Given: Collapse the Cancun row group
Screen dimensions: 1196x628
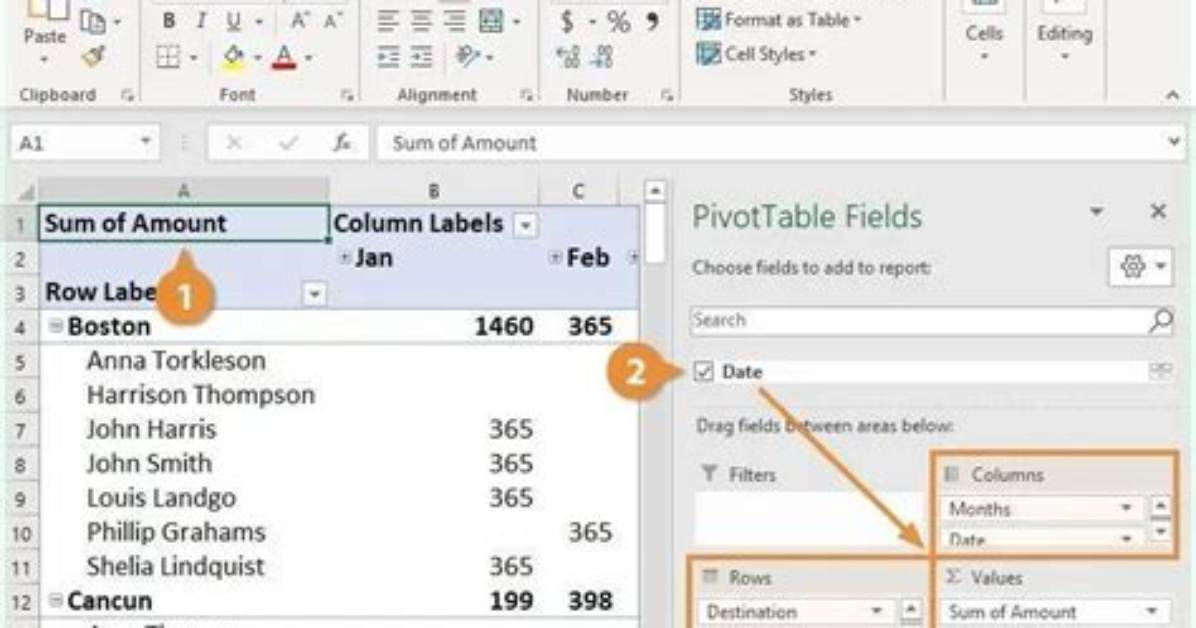Looking at the screenshot, I should coord(56,601).
